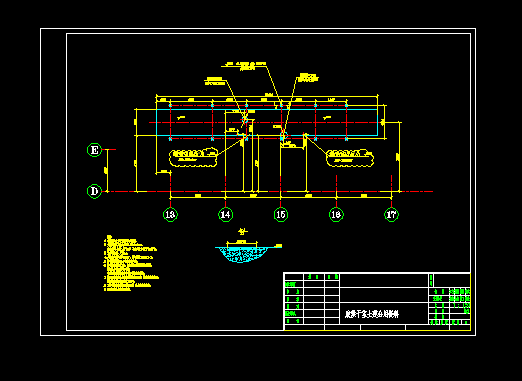Select grid axis bubble 17
The image size is (522, 381).
pyautogui.click(x=391, y=214)
